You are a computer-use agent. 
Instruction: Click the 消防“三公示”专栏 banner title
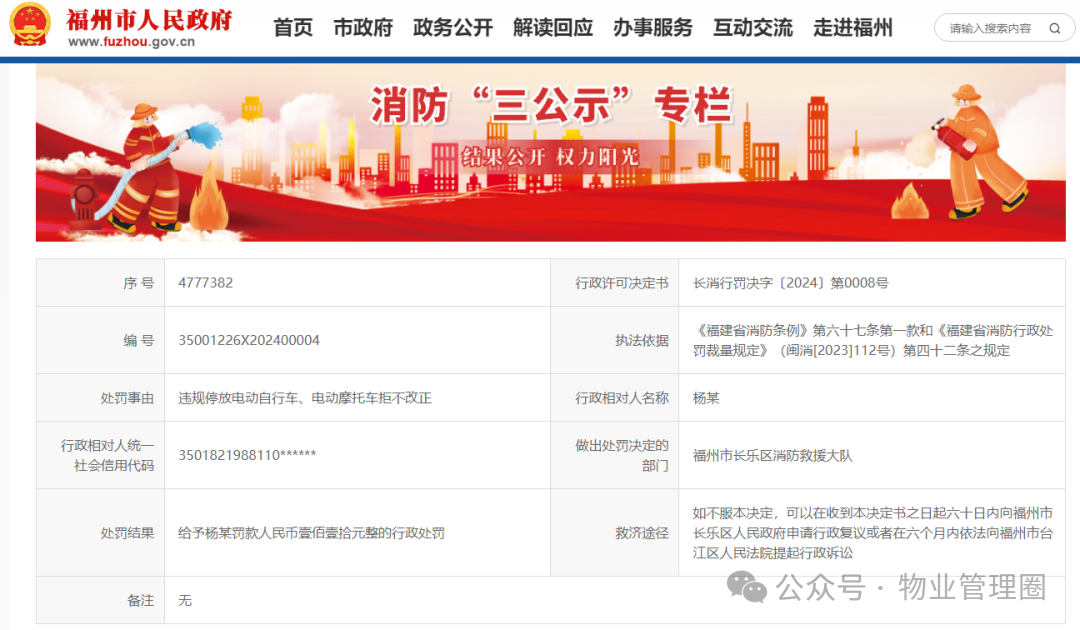click(x=540, y=105)
